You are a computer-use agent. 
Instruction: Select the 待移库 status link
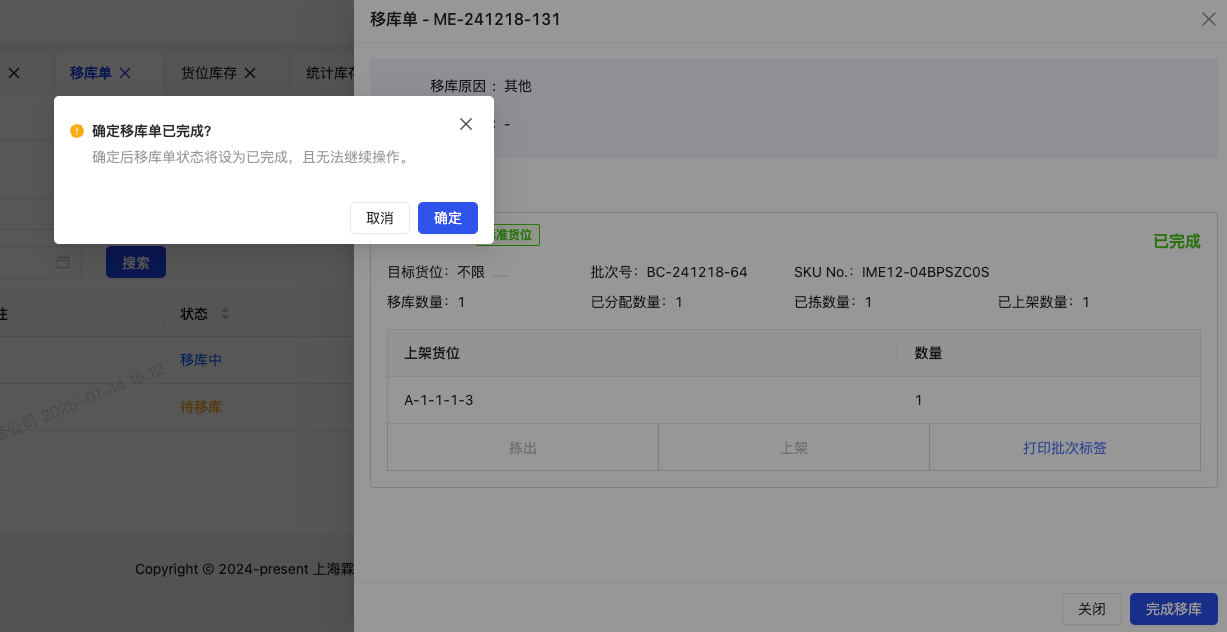pyautogui.click(x=200, y=407)
